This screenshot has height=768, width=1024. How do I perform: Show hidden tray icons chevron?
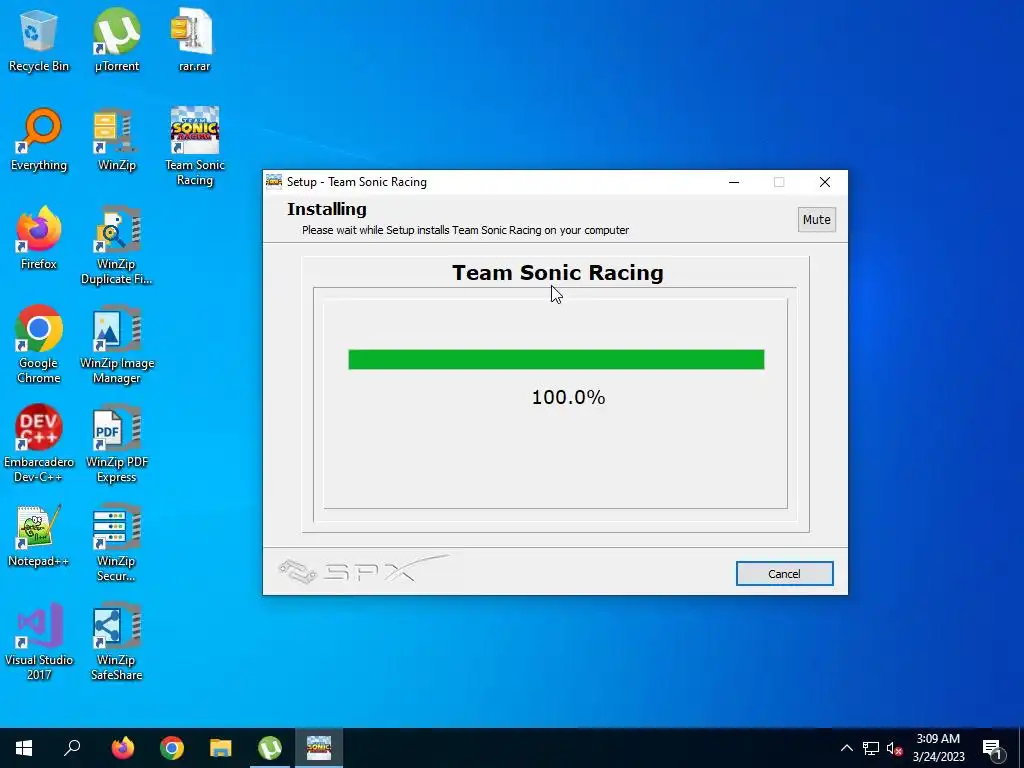coord(846,748)
